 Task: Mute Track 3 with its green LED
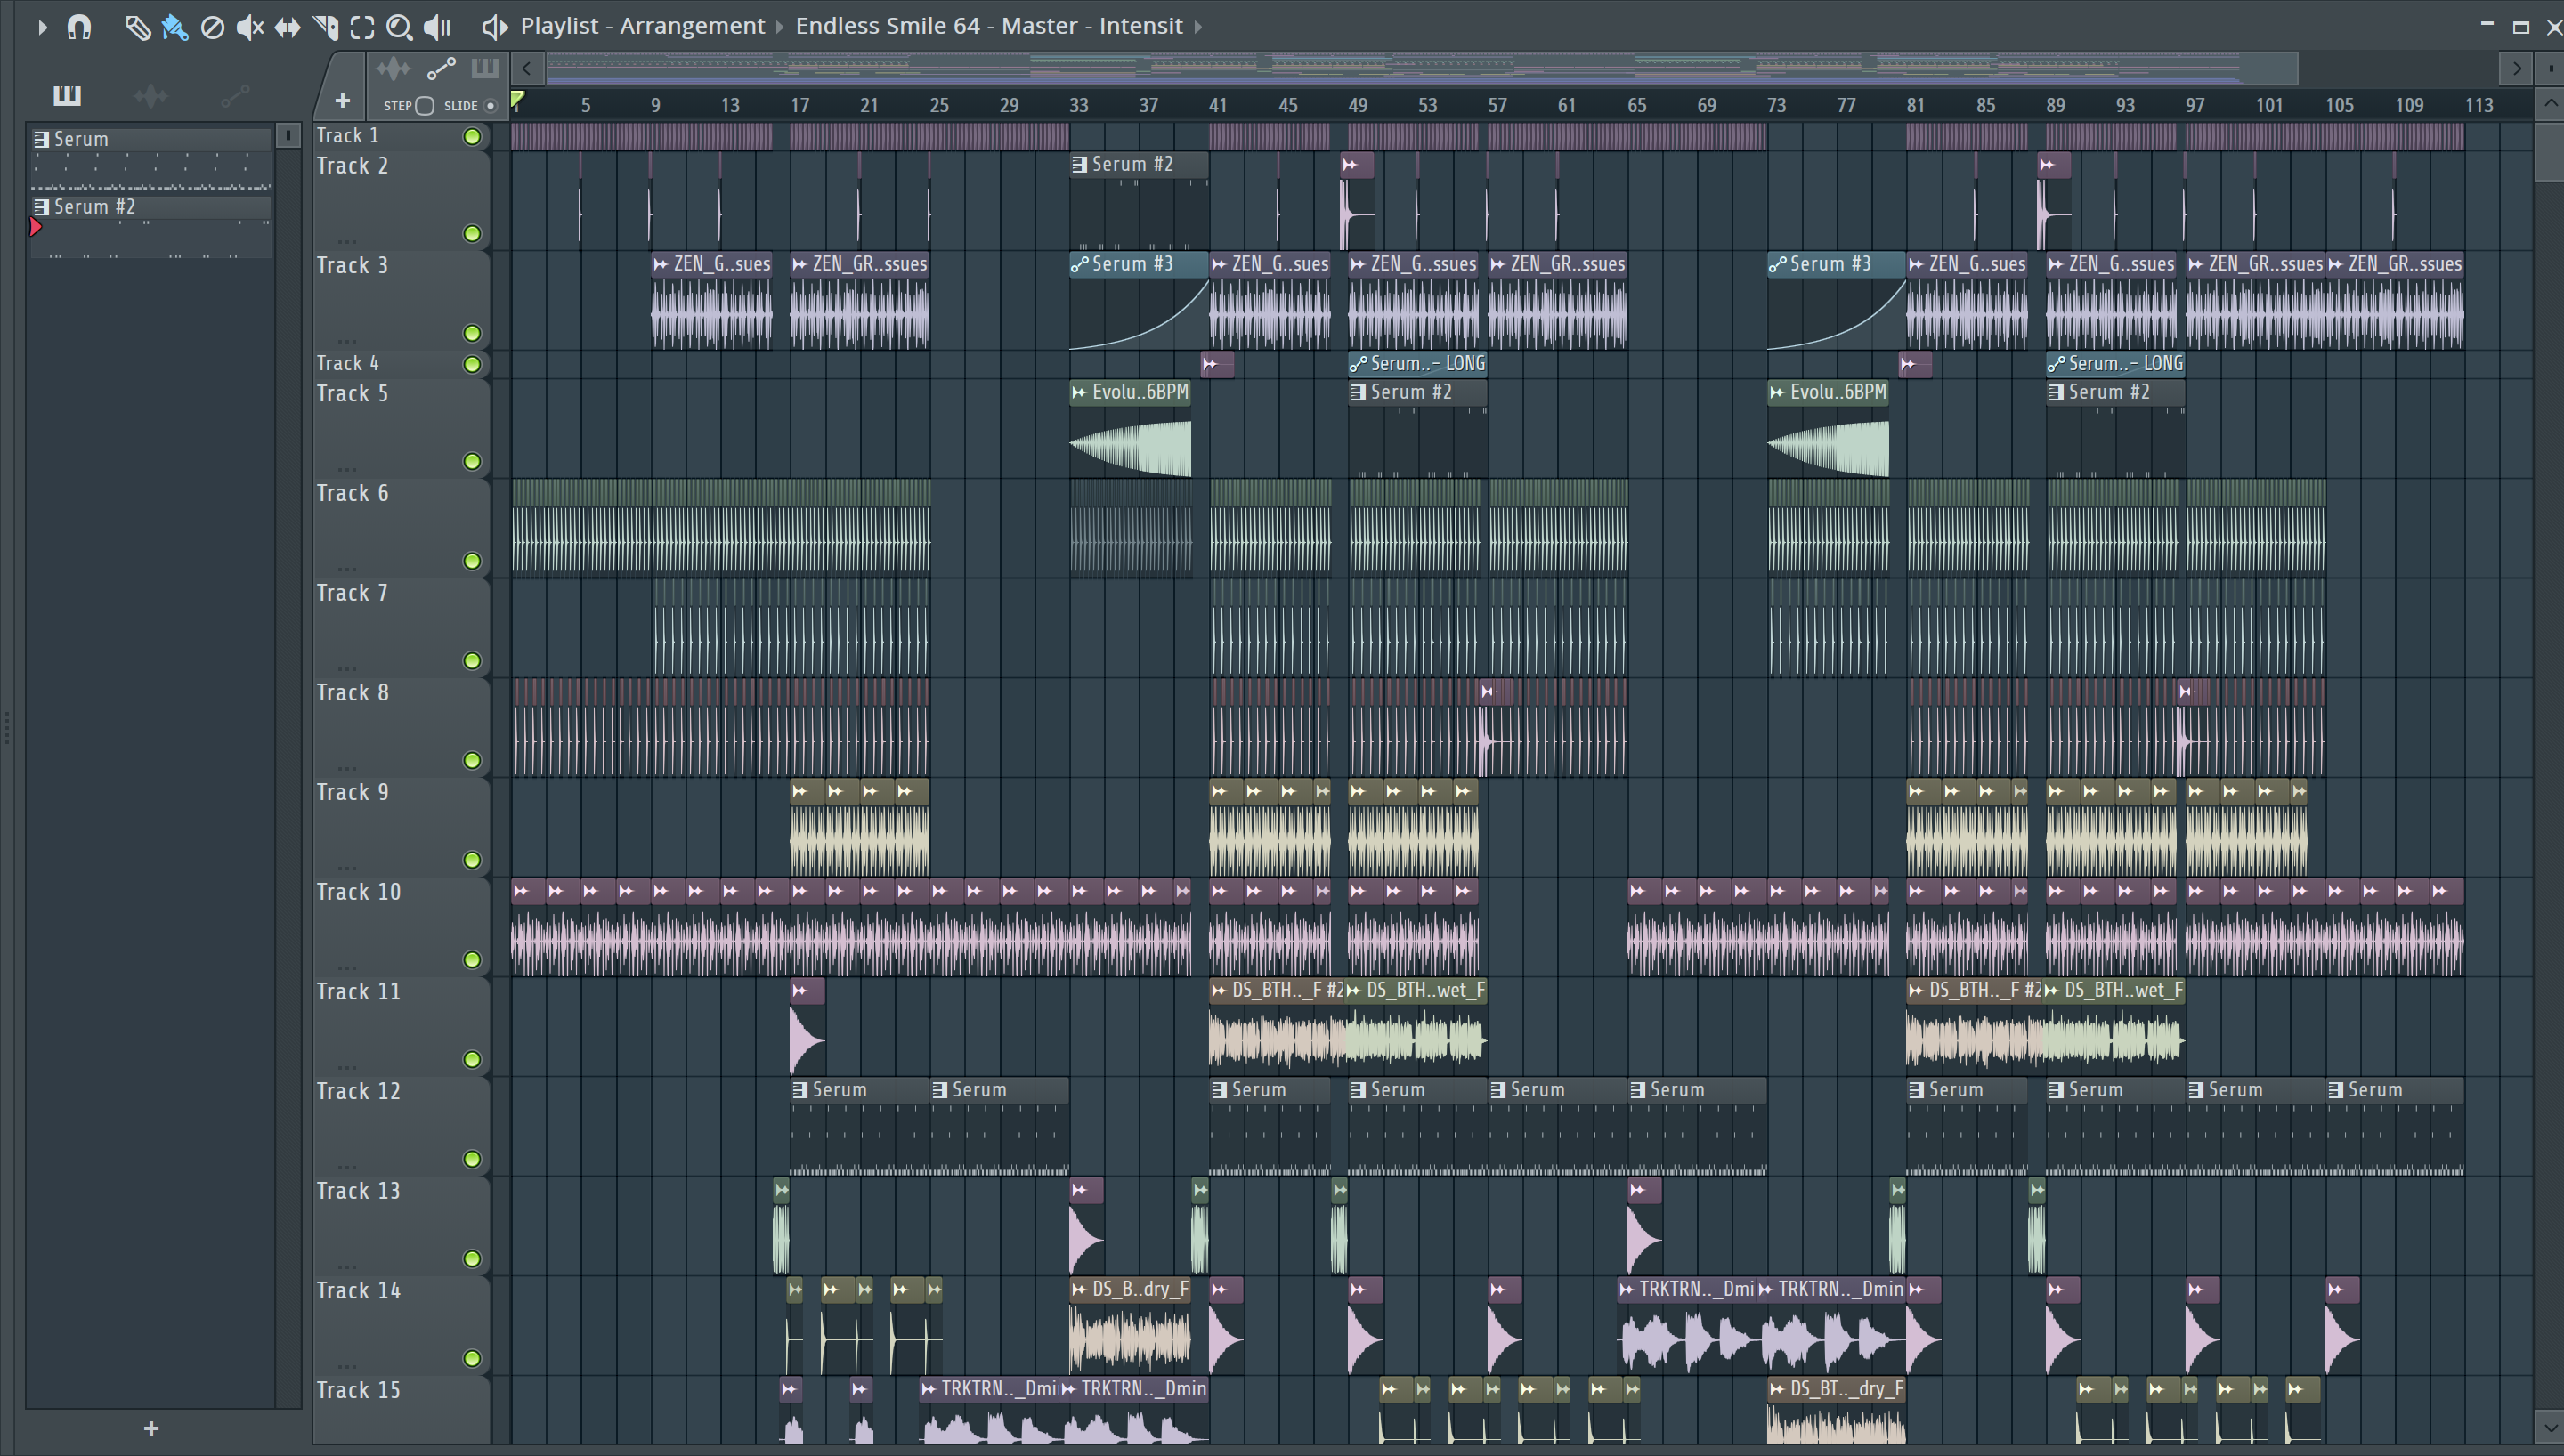(x=472, y=333)
